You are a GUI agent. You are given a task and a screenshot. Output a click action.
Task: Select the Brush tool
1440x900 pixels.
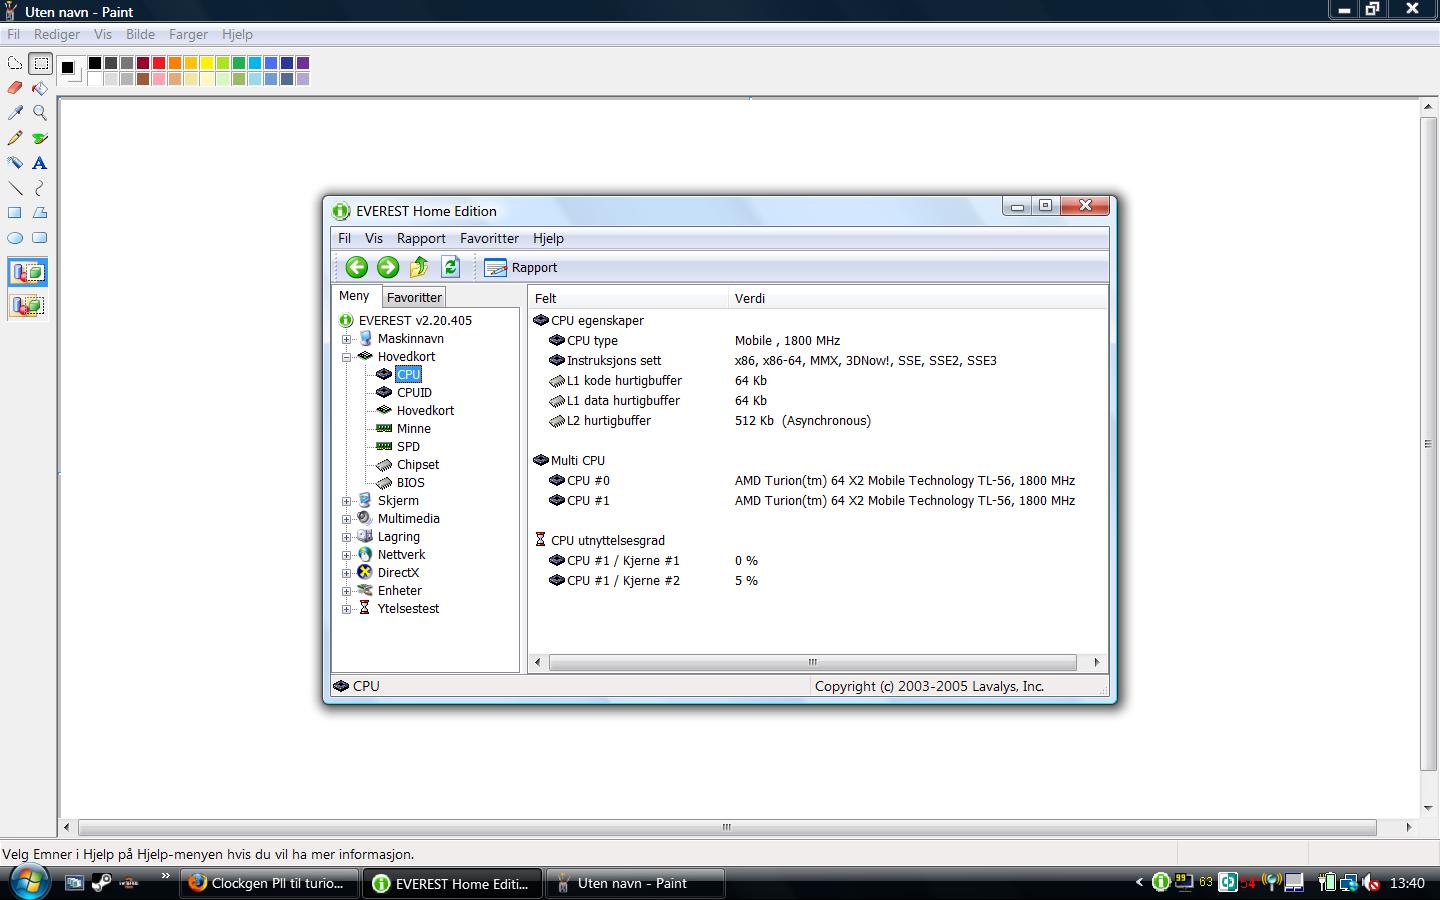[x=40, y=138]
